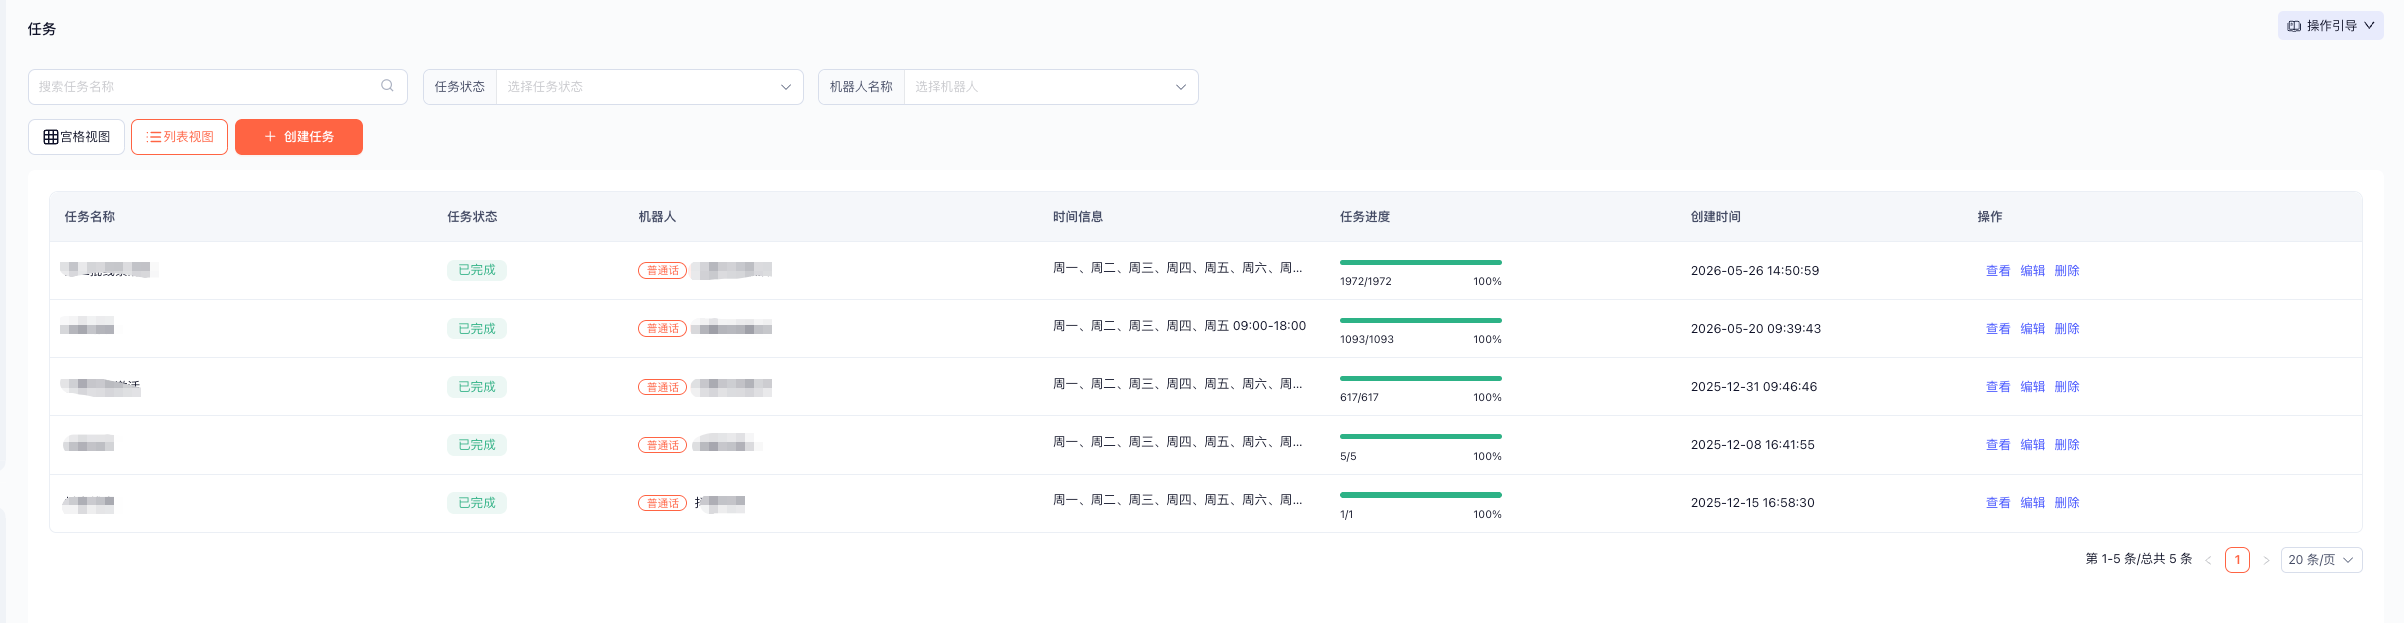Click 查看 for task created 2025-12-08 16:41:55
Viewport: 2404px width, 623px height.
point(1998,445)
